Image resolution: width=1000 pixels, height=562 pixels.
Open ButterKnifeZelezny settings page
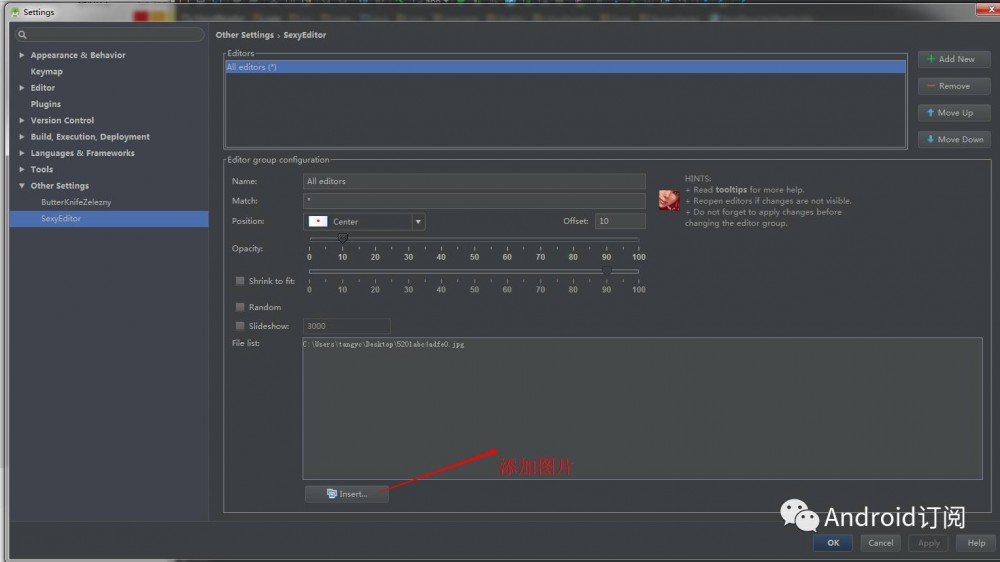(76, 202)
